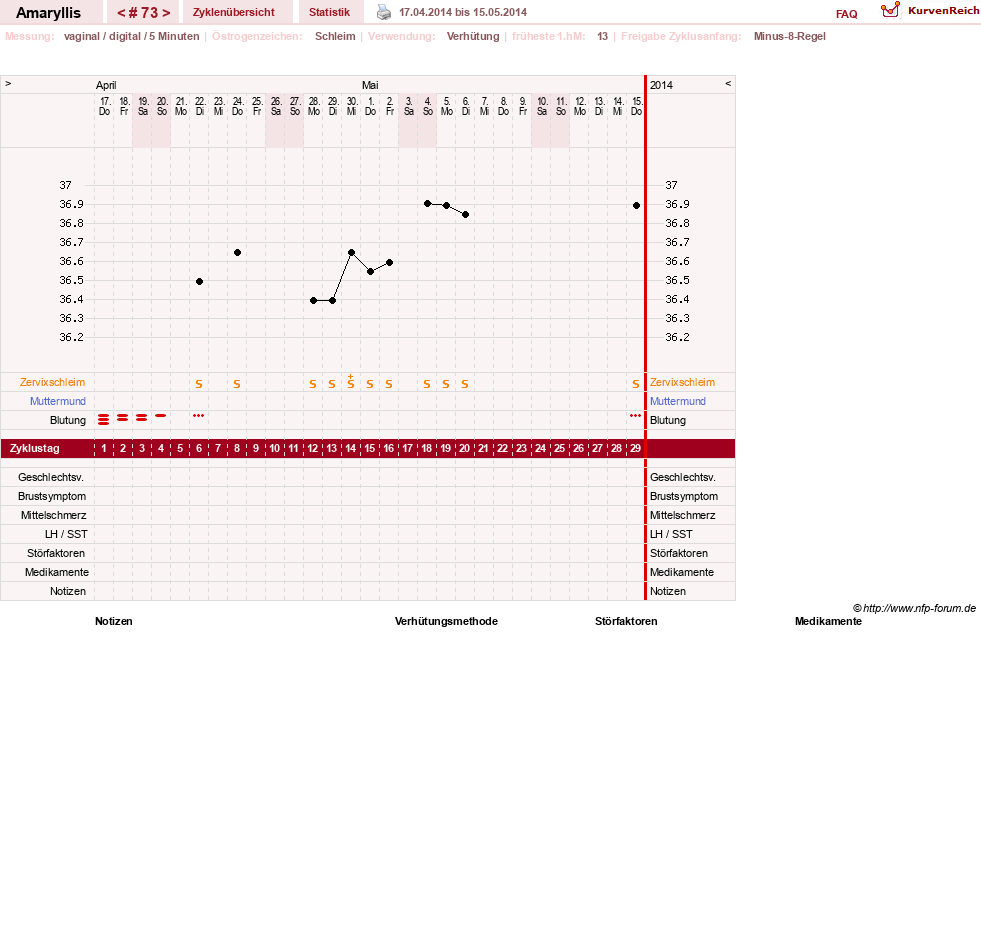Click right Muttermund row label
Screen dimensions: 981x940
[678, 401]
